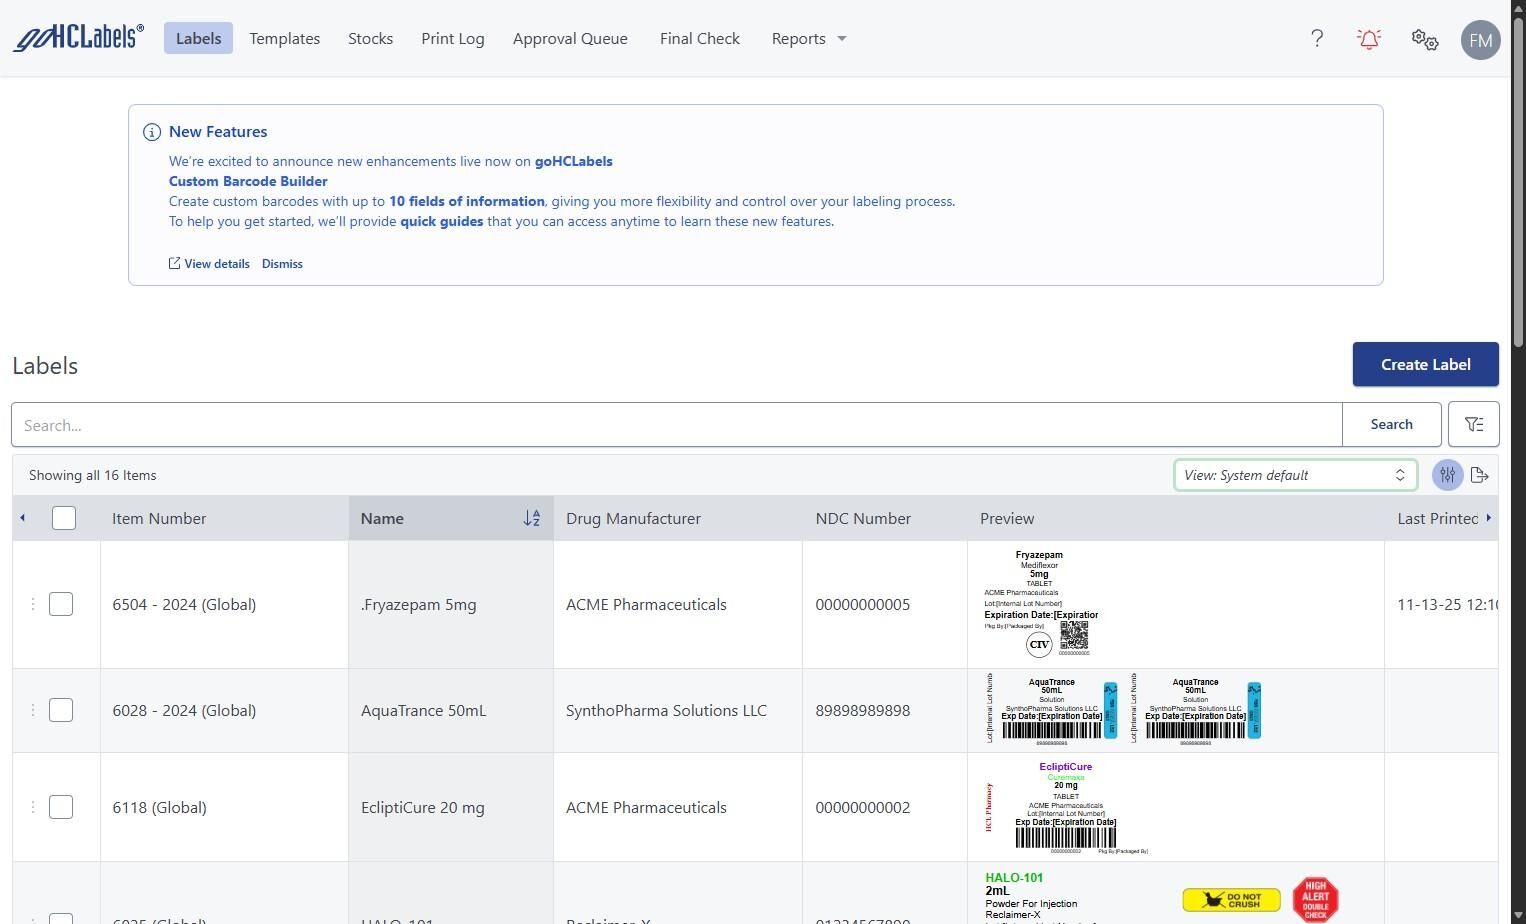Focus the labels Search input field
1526x924 pixels.
click(x=677, y=425)
